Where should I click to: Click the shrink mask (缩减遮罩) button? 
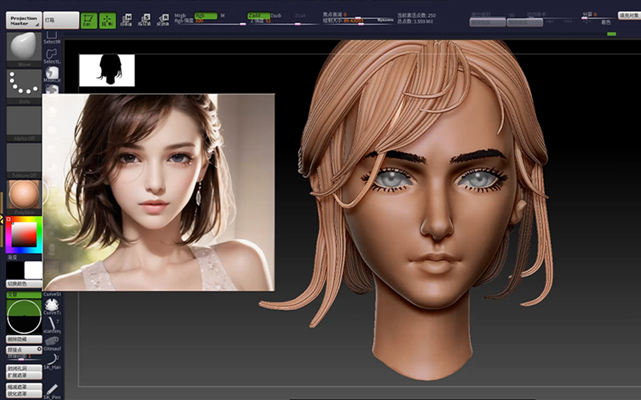(x=24, y=387)
